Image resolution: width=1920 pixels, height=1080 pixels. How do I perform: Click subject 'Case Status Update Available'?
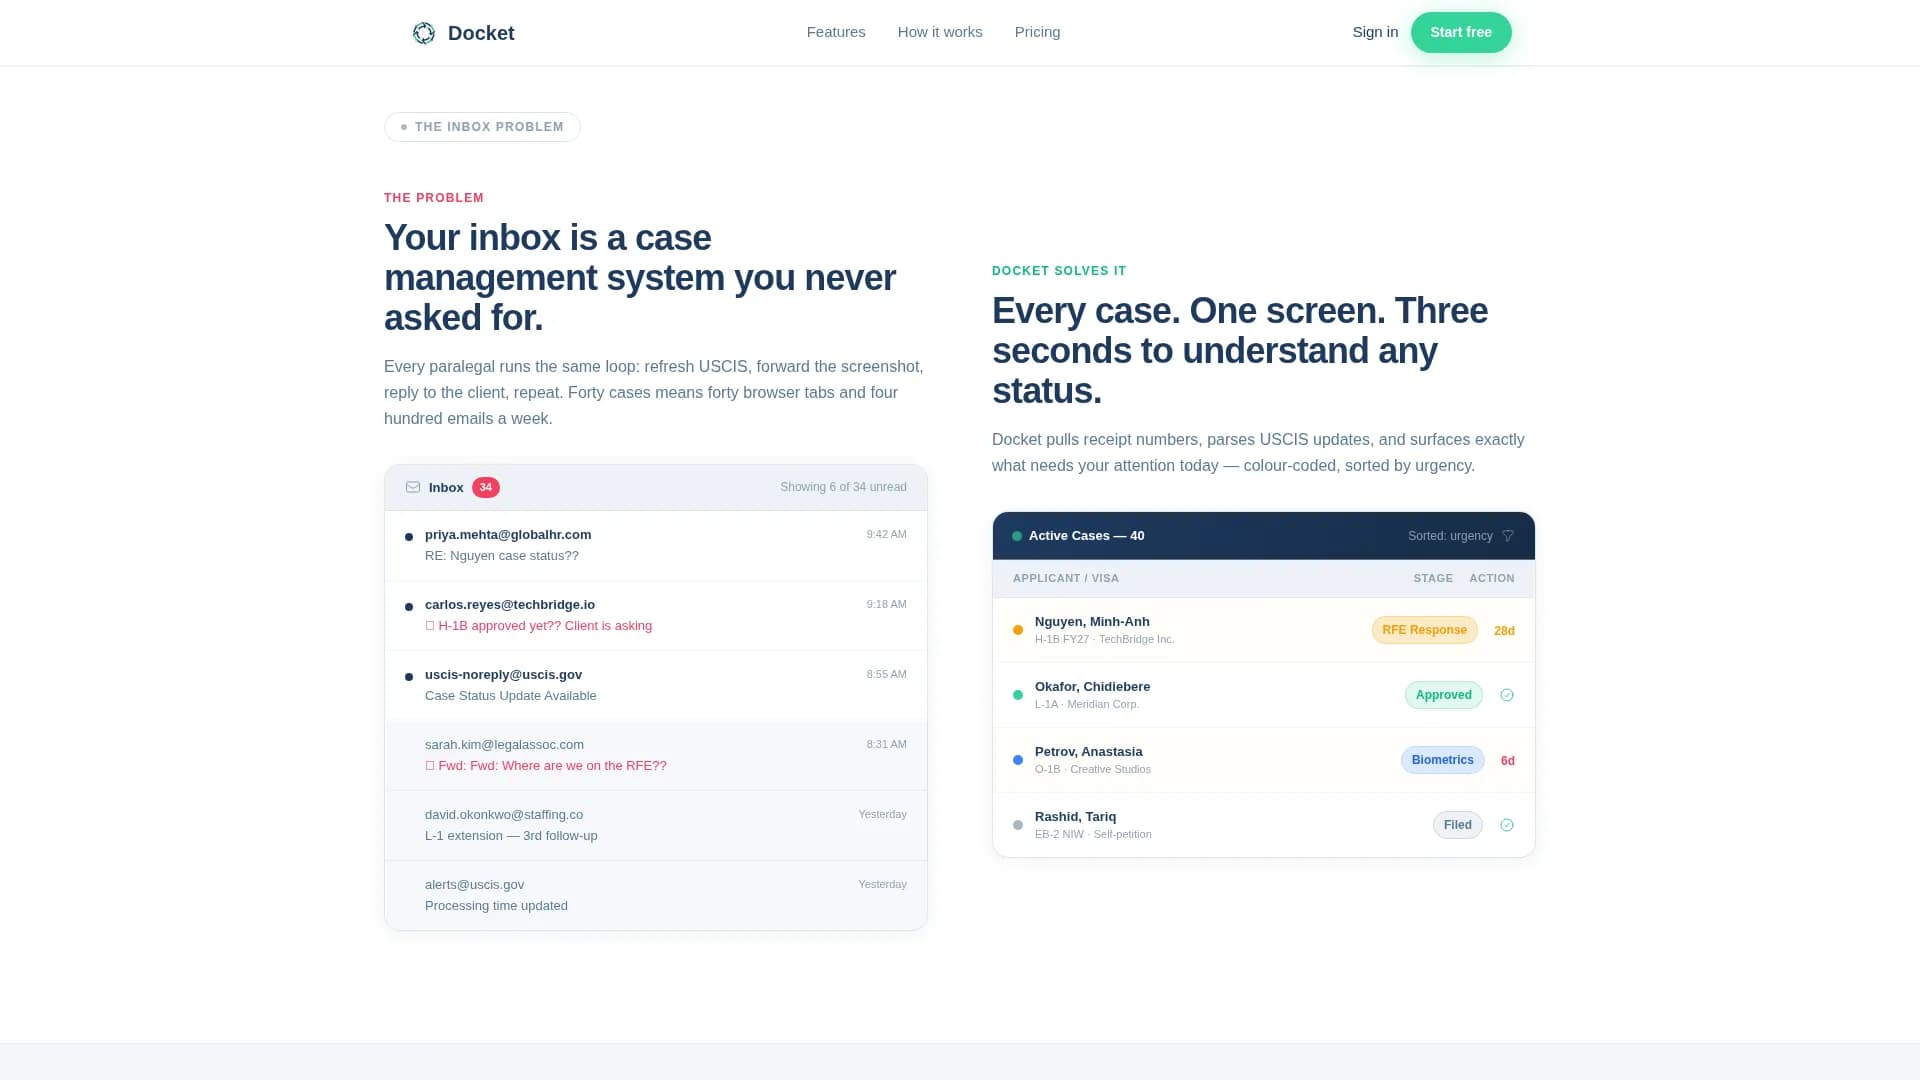point(510,696)
